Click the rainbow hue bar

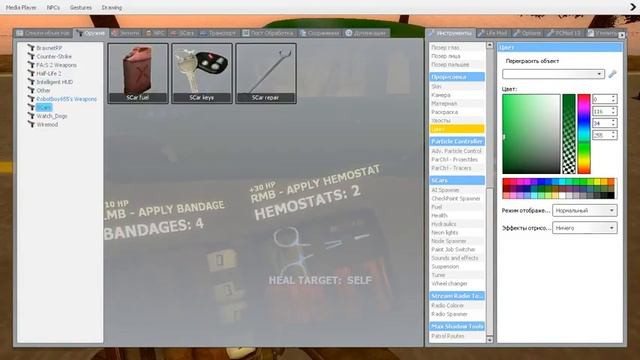pos(584,134)
